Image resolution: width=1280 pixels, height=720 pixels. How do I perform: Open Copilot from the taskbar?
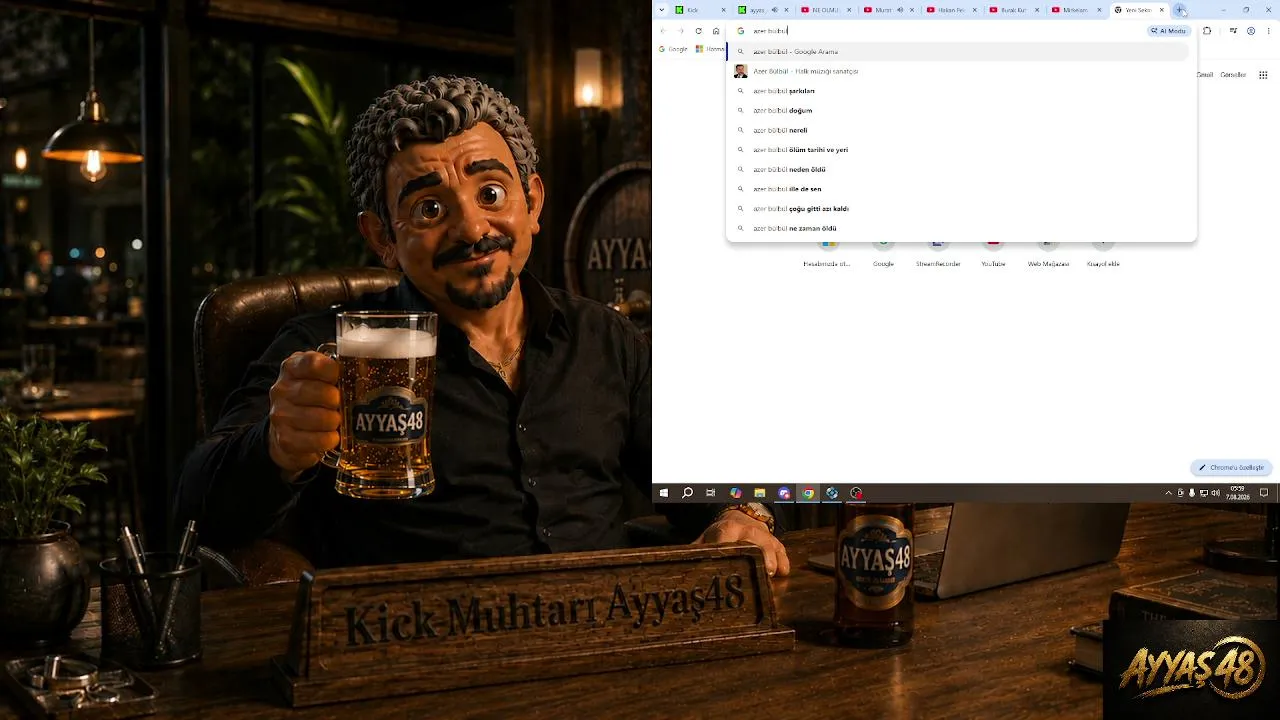point(736,493)
